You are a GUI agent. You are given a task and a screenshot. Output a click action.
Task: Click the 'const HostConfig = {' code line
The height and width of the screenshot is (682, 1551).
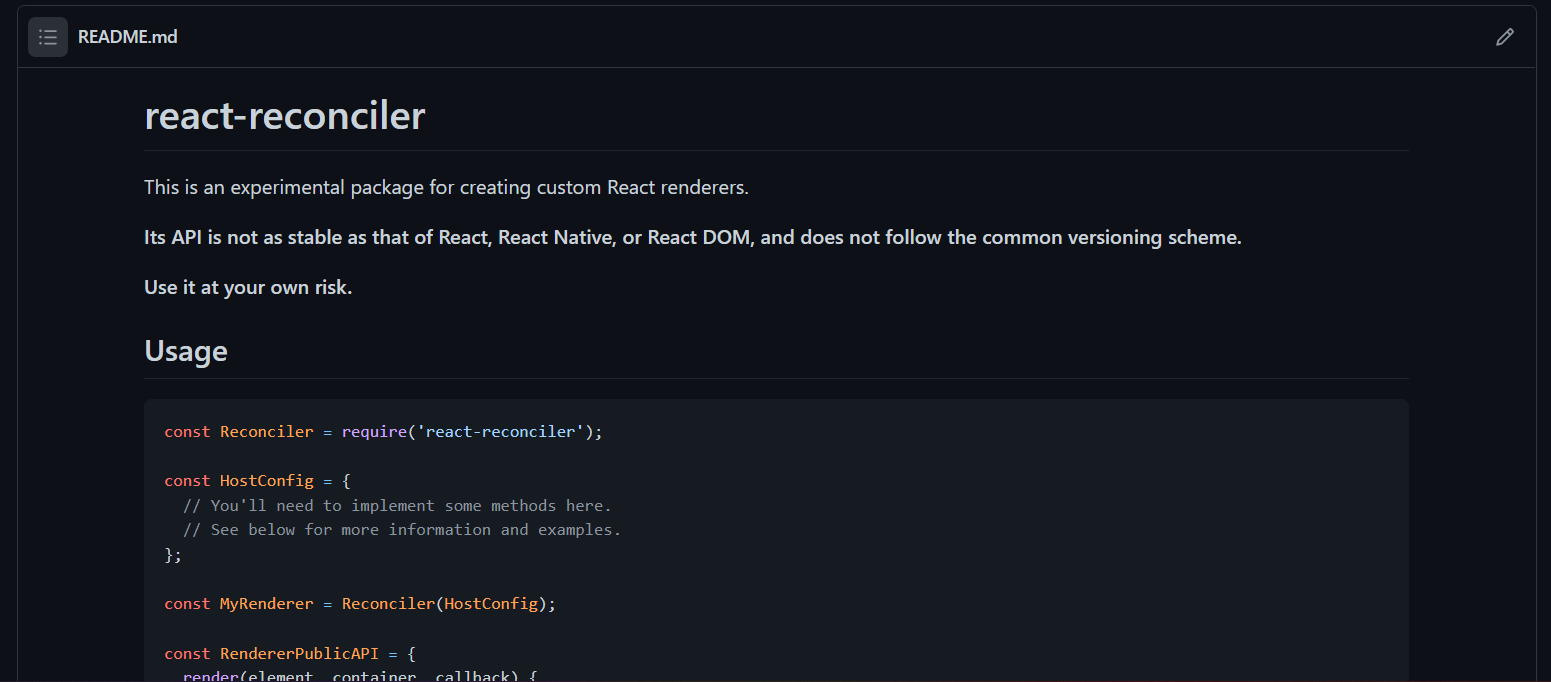pyautogui.click(x=258, y=481)
